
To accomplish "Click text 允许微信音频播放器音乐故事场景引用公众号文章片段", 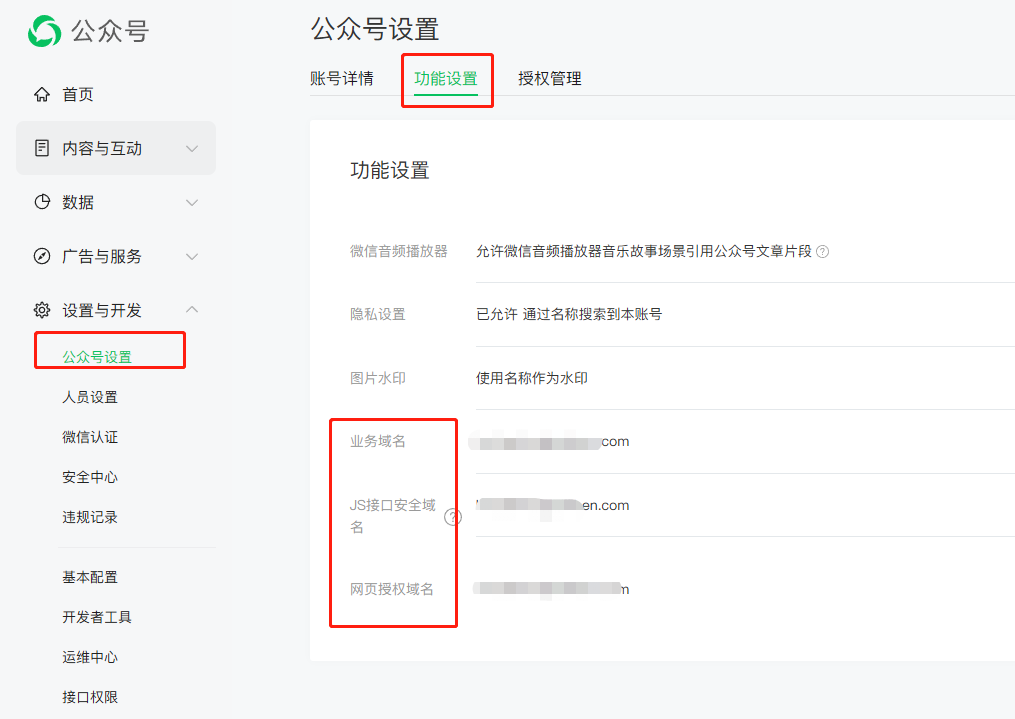I will click(x=643, y=251).
